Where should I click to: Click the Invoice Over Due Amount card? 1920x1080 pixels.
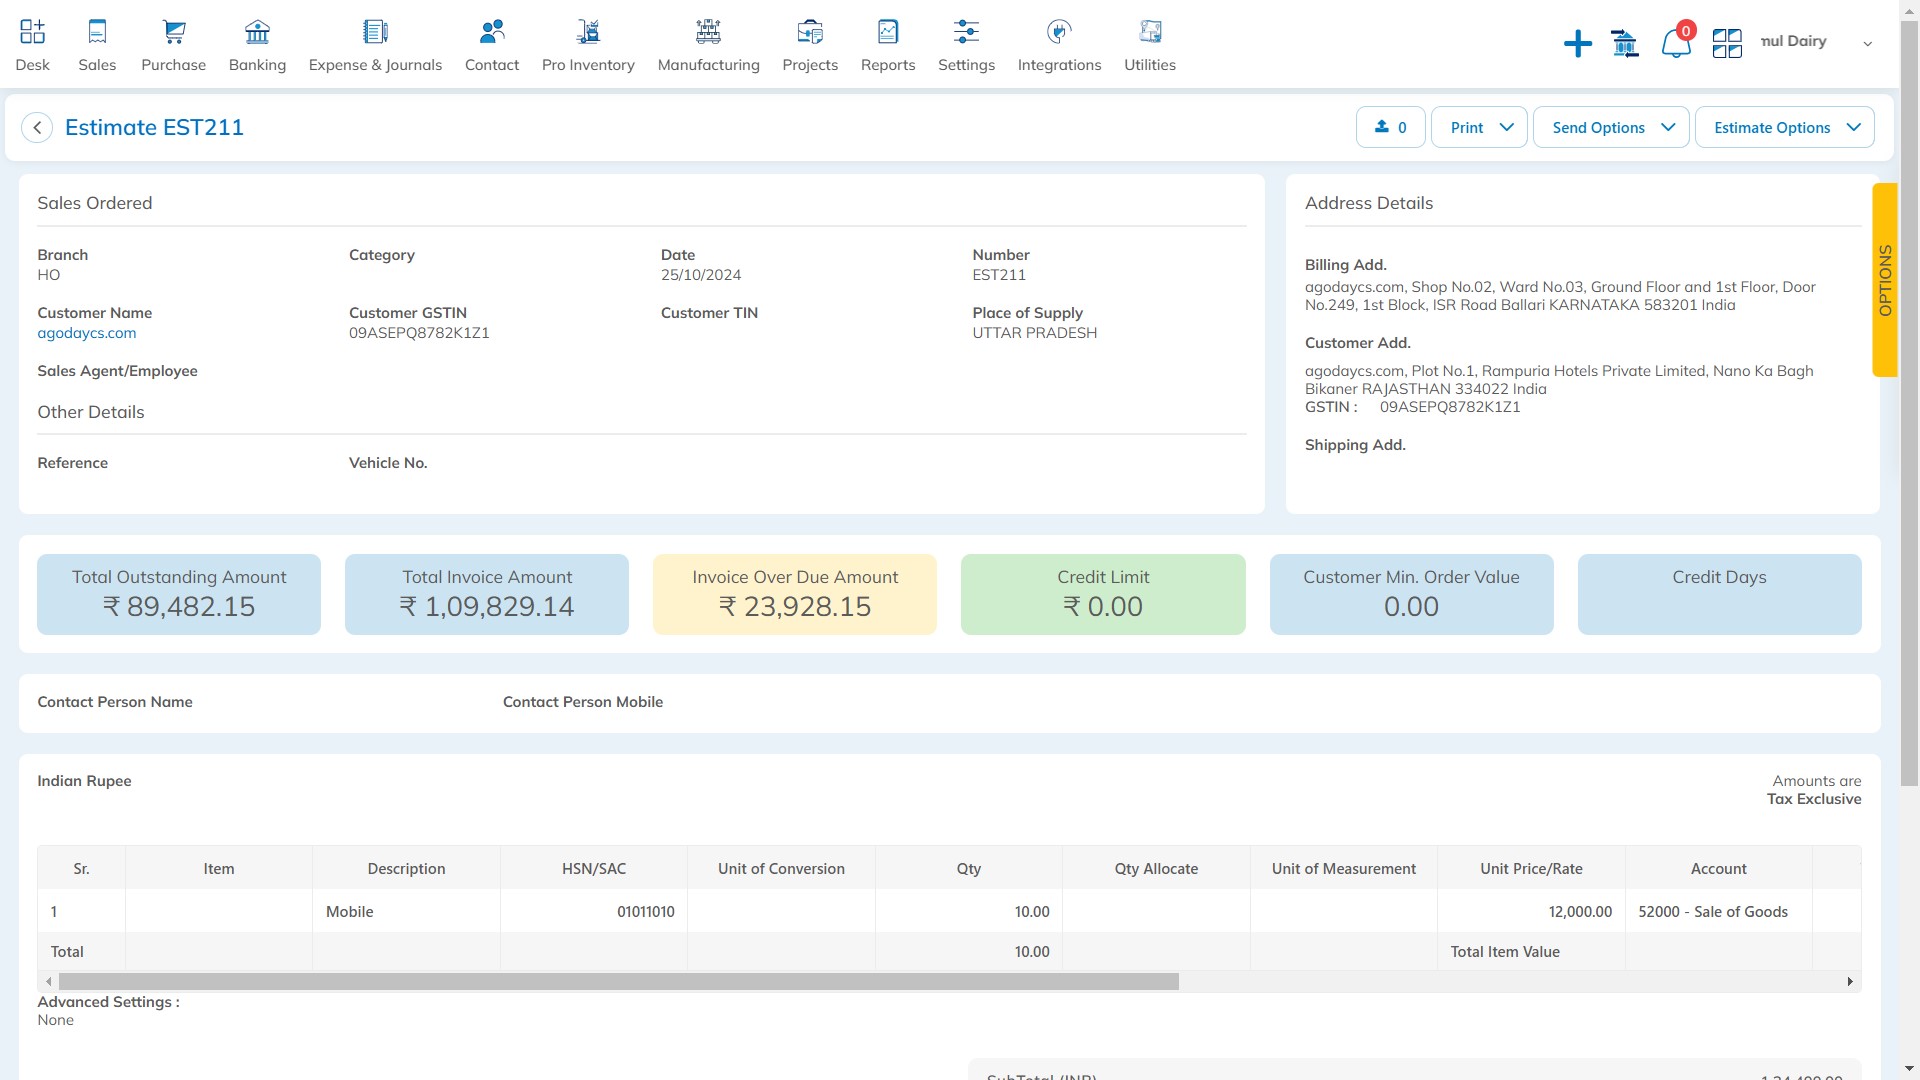coord(795,594)
